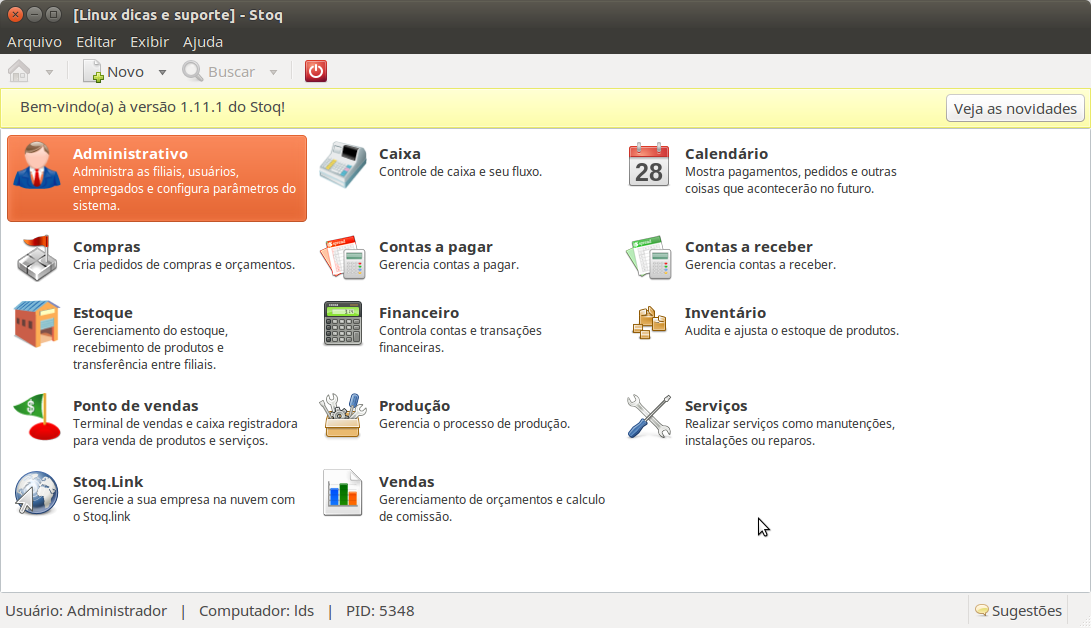Image resolution: width=1091 pixels, height=628 pixels.
Task: Click the Veja as novidades button
Action: pos(1015,108)
